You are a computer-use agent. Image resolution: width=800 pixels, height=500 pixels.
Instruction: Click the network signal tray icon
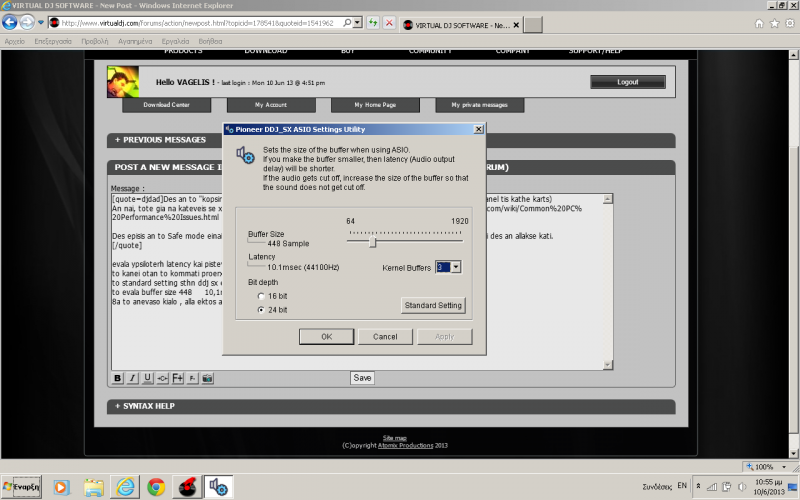(712, 487)
